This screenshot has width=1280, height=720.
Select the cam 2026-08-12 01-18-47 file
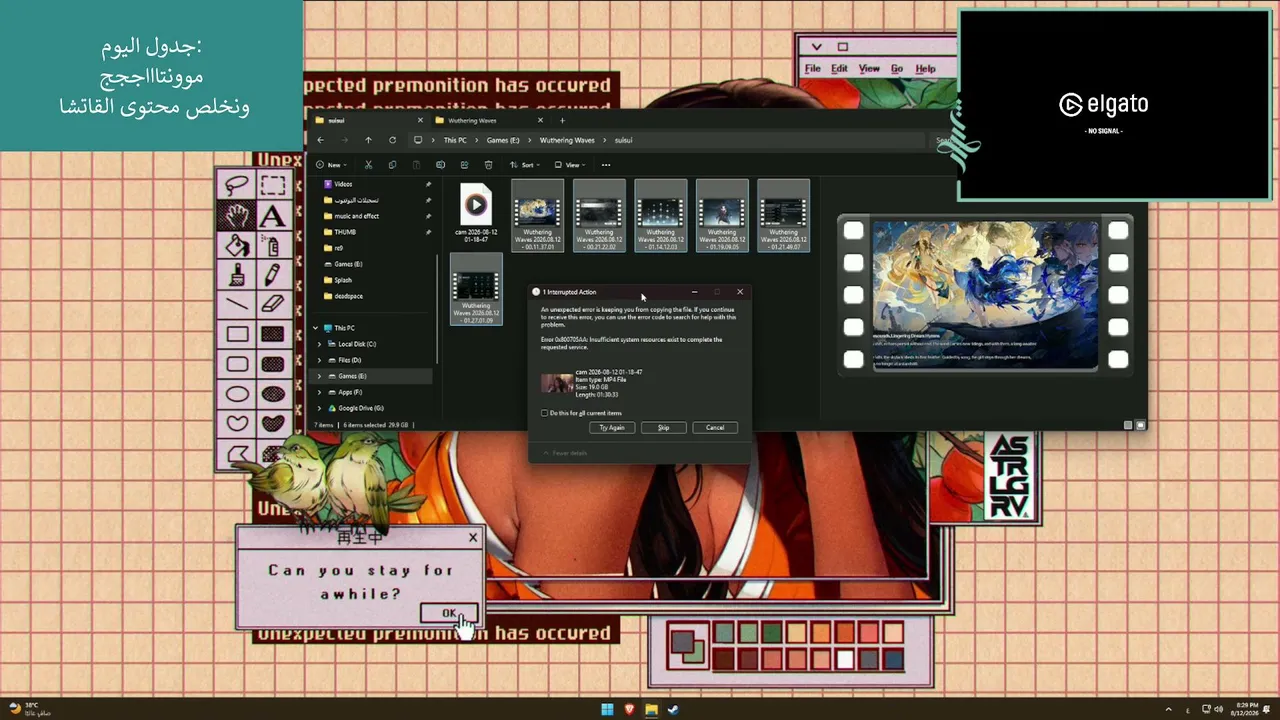tap(476, 214)
